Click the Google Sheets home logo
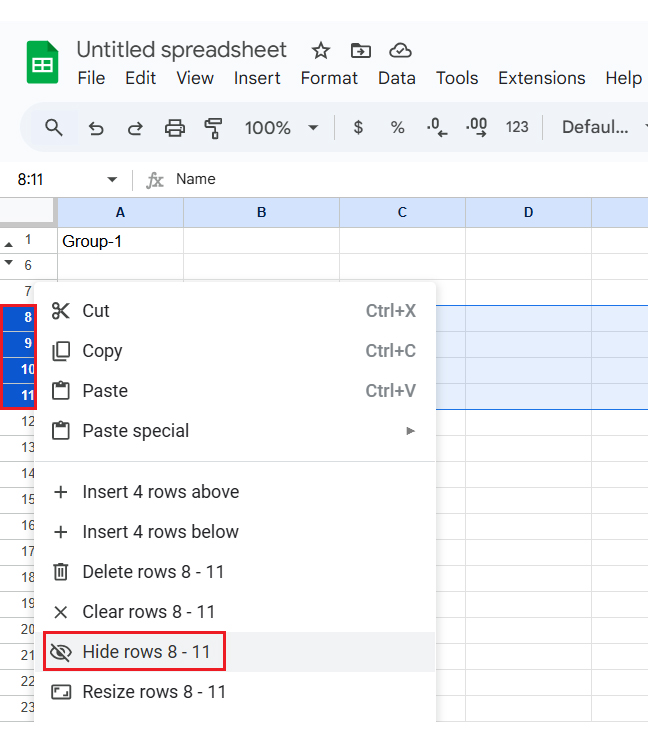Image resolution: width=648 pixels, height=743 pixels. tap(42, 63)
